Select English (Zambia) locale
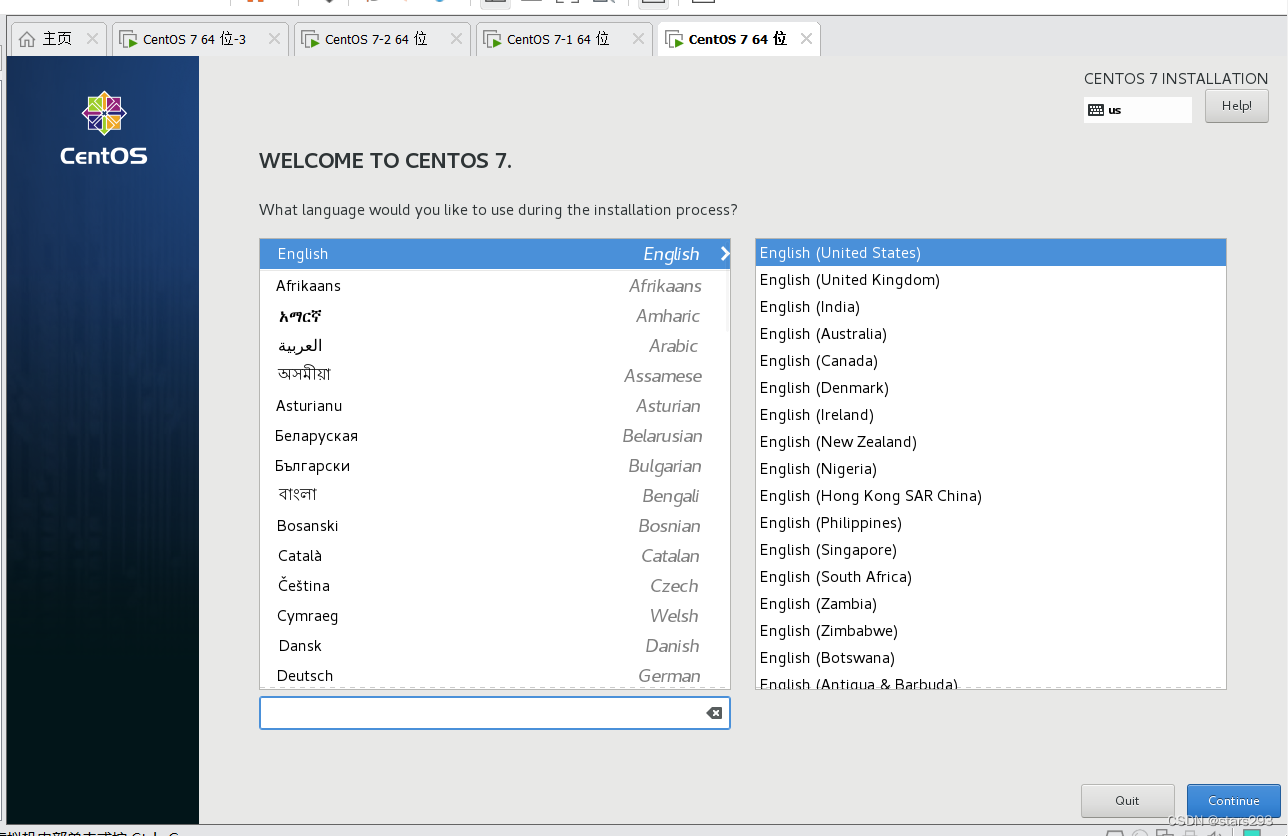The height and width of the screenshot is (836, 1288). 990,604
